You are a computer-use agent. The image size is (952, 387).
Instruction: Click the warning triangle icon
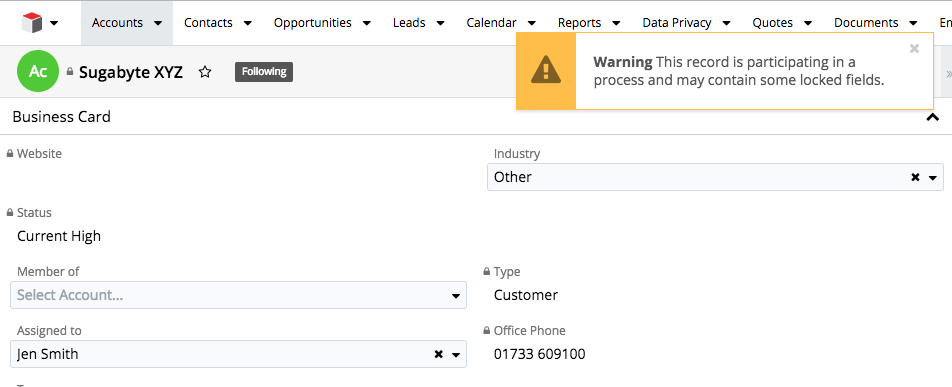[x=546, y=69]
